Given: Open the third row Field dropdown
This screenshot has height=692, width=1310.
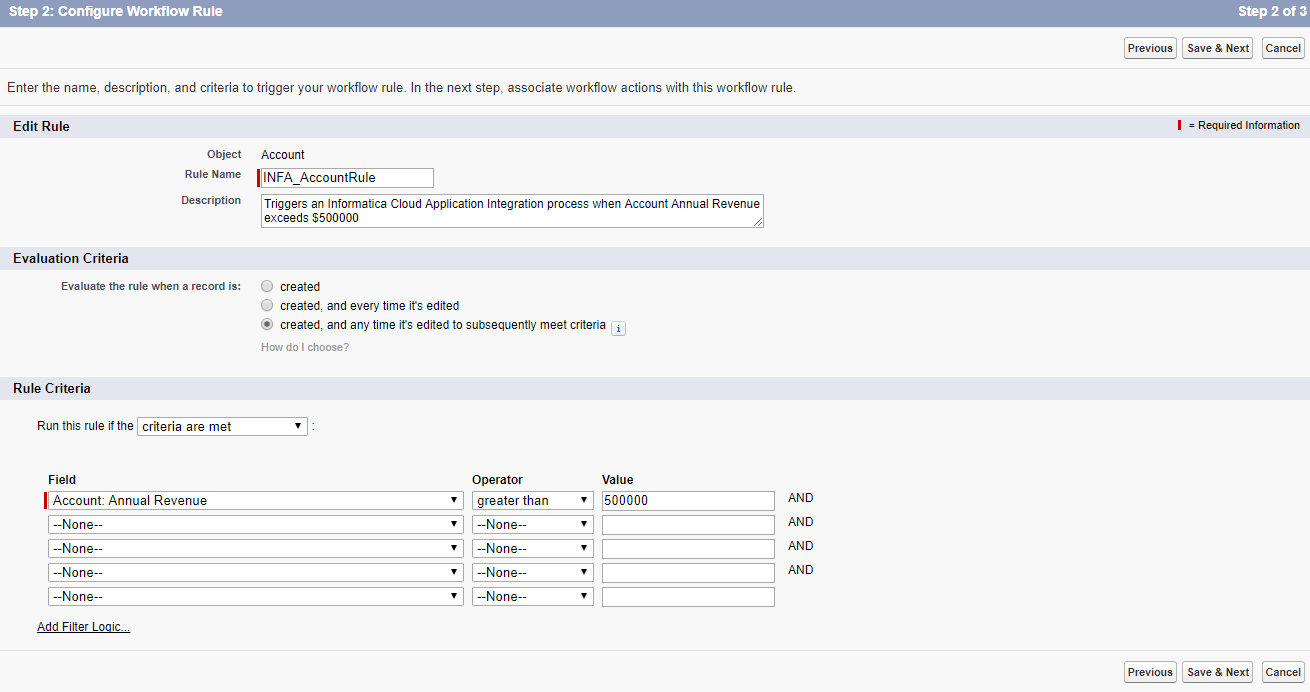Looking at the screenshot, I should tap(256, 548).
